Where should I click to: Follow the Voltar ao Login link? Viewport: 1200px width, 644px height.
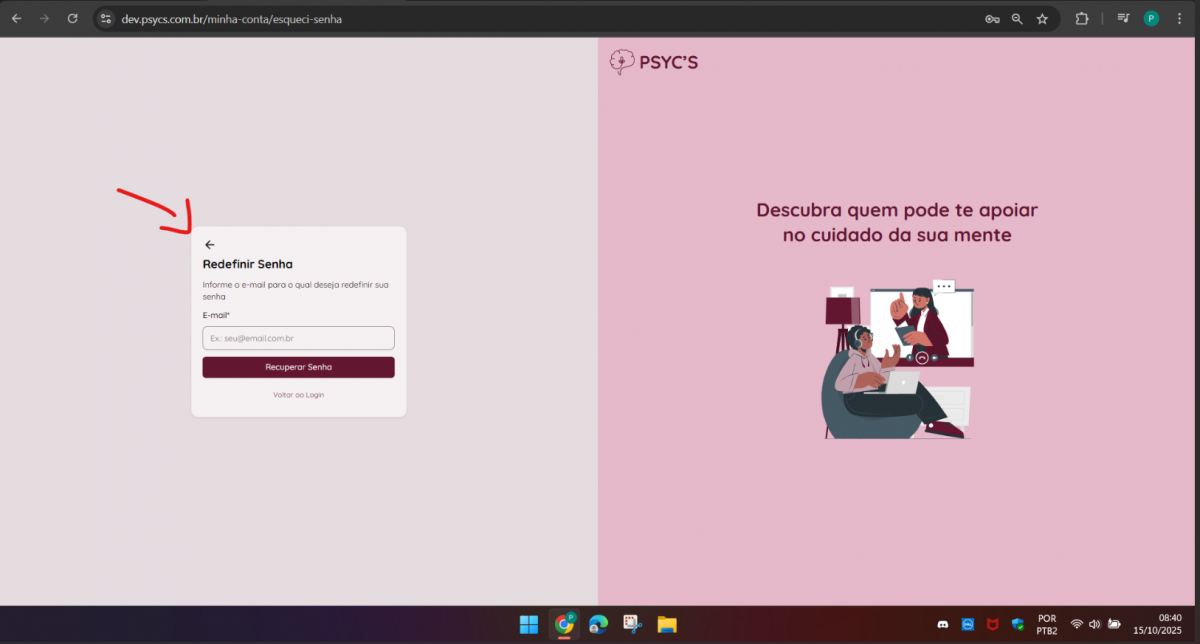click(x=298, y=395)
